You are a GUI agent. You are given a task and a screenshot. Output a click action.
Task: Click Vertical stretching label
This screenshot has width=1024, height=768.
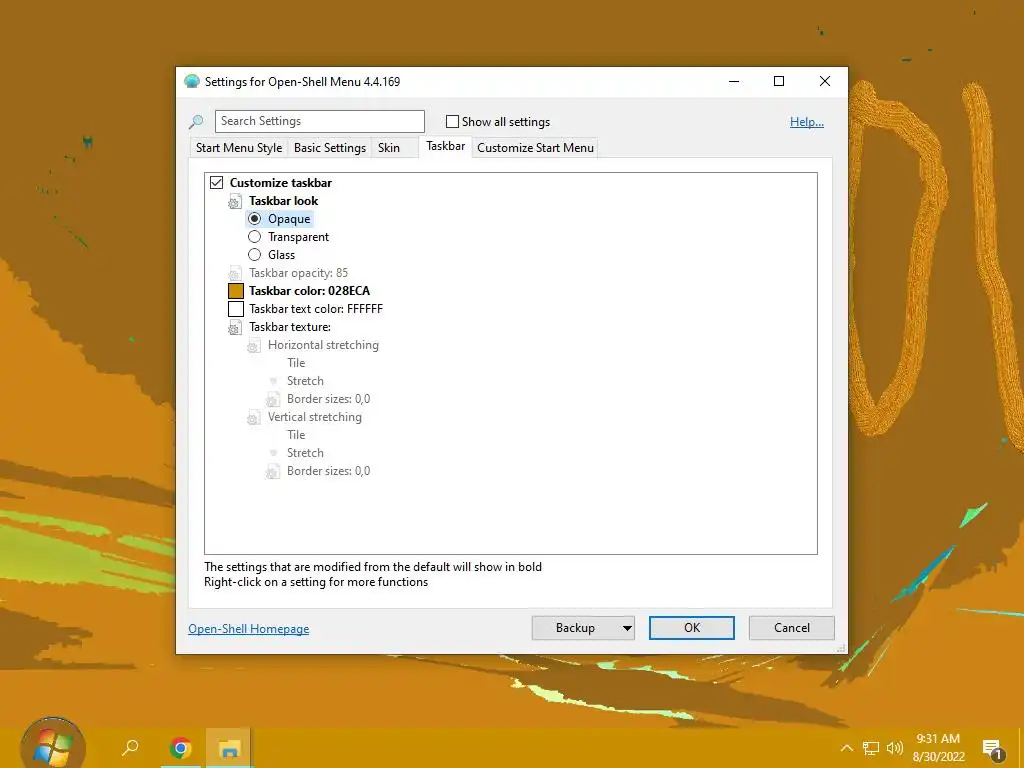(315, 417)
